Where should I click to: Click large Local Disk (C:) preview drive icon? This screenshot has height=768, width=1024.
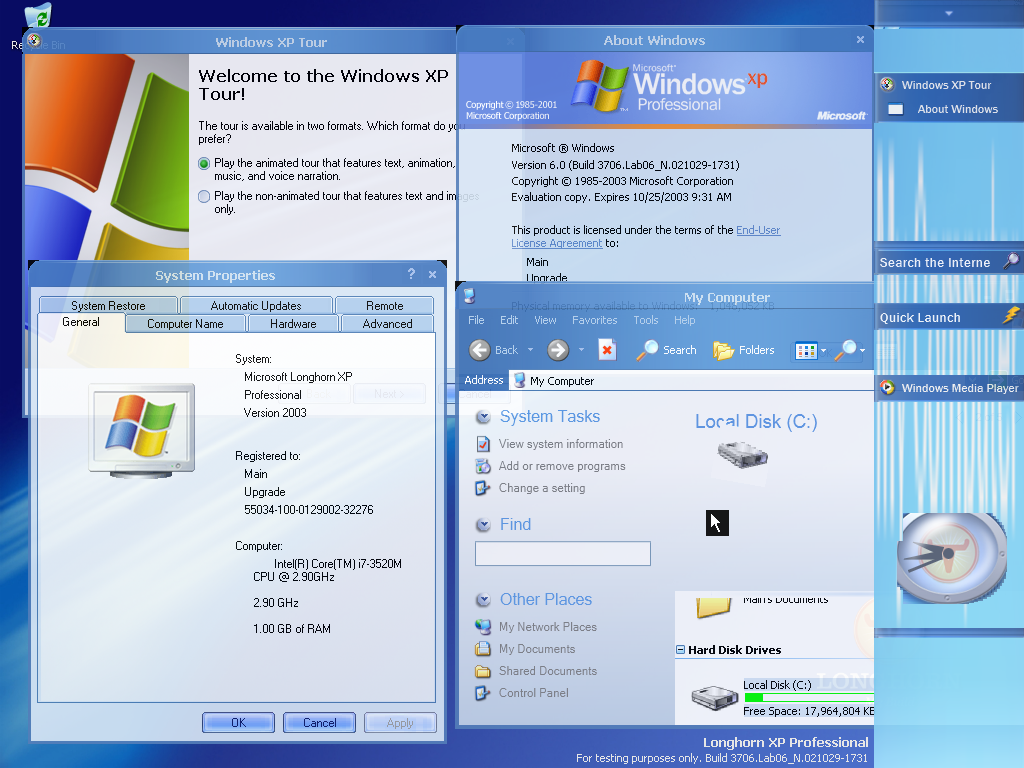click(x=743, y=455)
